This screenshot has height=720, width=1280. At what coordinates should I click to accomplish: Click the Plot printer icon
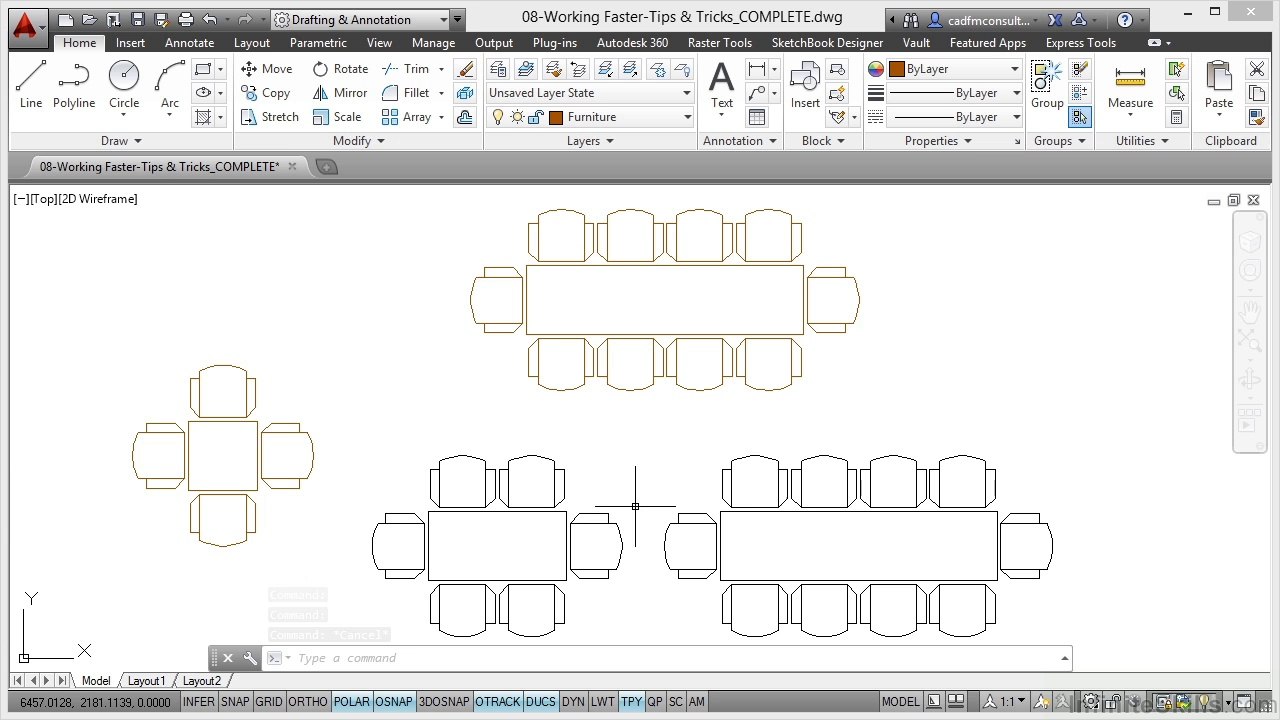click(x=186, y=19)
